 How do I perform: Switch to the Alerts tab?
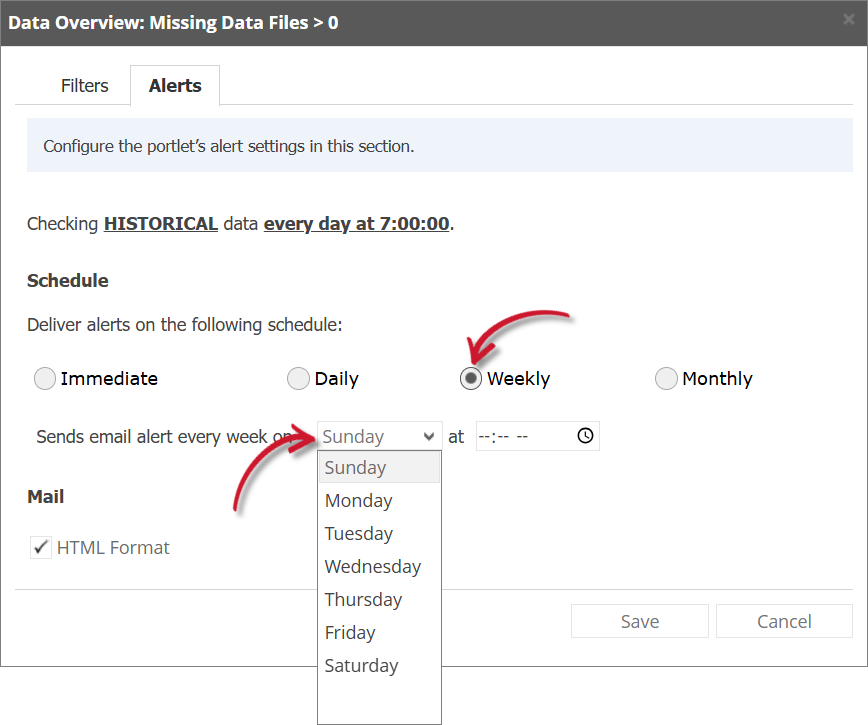coord(174,86)
